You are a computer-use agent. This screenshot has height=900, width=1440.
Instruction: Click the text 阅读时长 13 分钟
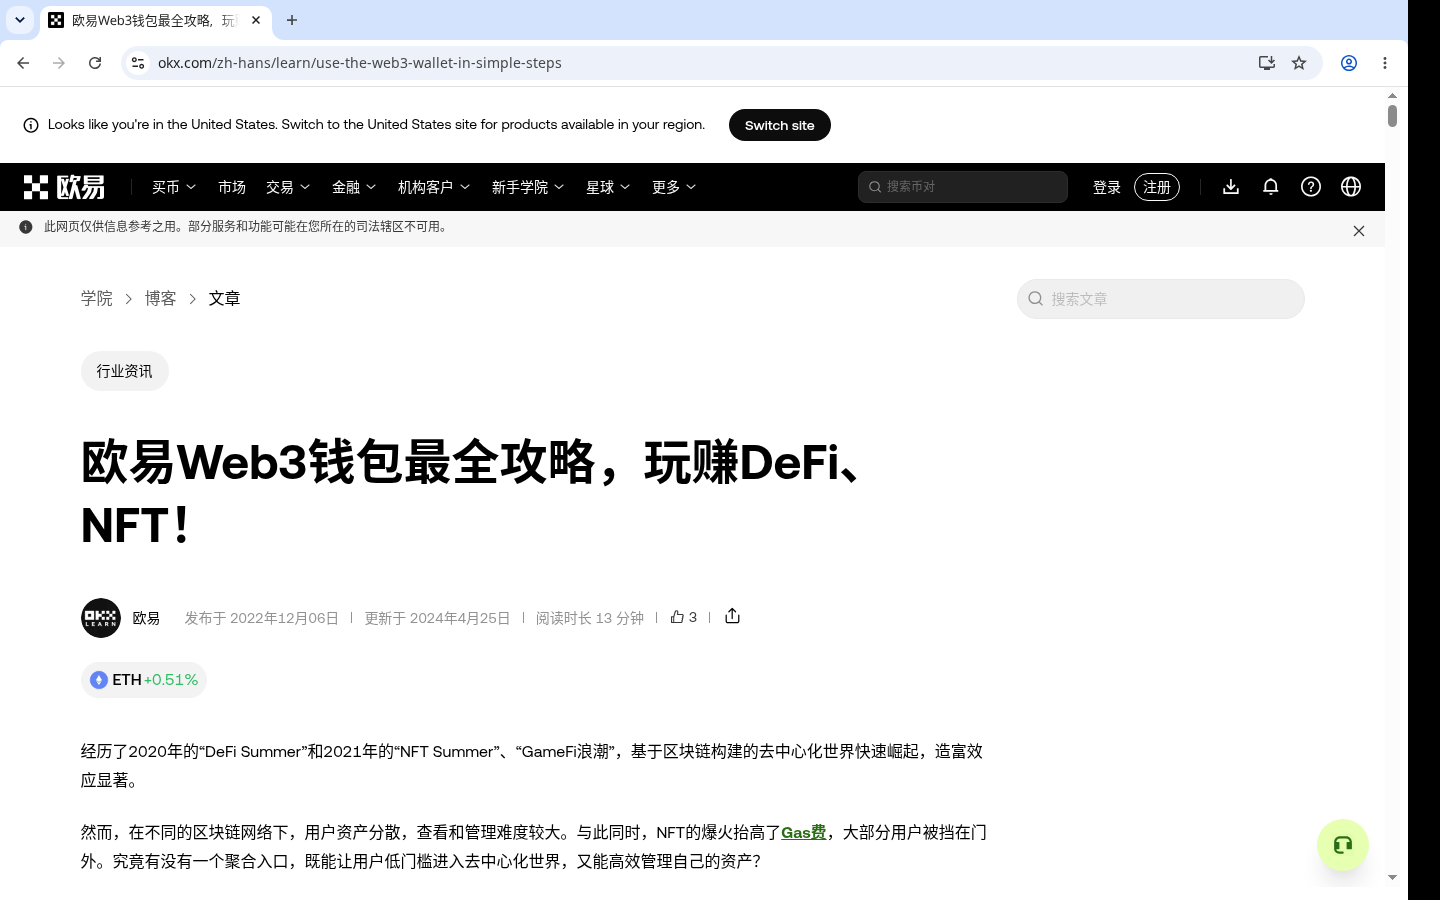point(590,618)
